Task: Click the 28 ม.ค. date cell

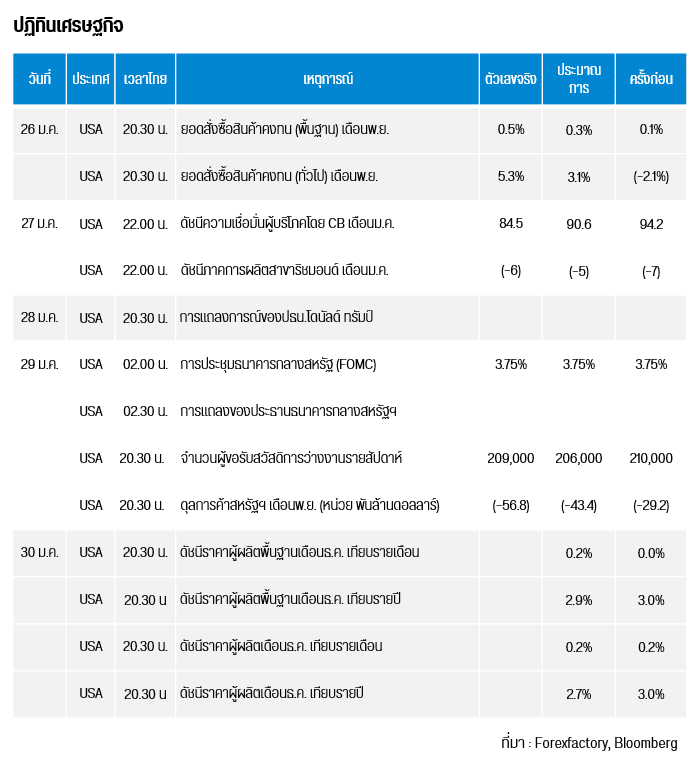Action: tap(40, 318)
